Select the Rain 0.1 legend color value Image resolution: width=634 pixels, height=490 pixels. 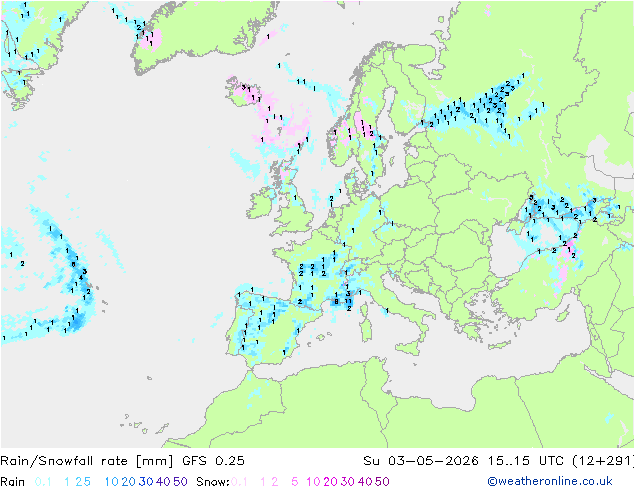(x=43, y=482)
